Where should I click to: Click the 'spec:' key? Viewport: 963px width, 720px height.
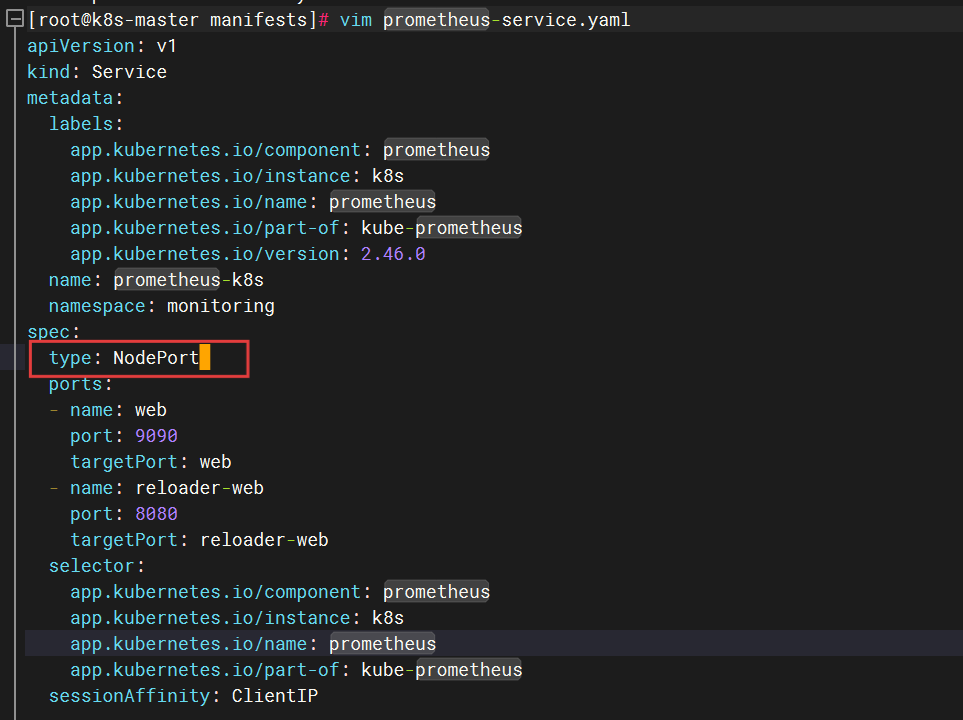[x=53, y=332]
